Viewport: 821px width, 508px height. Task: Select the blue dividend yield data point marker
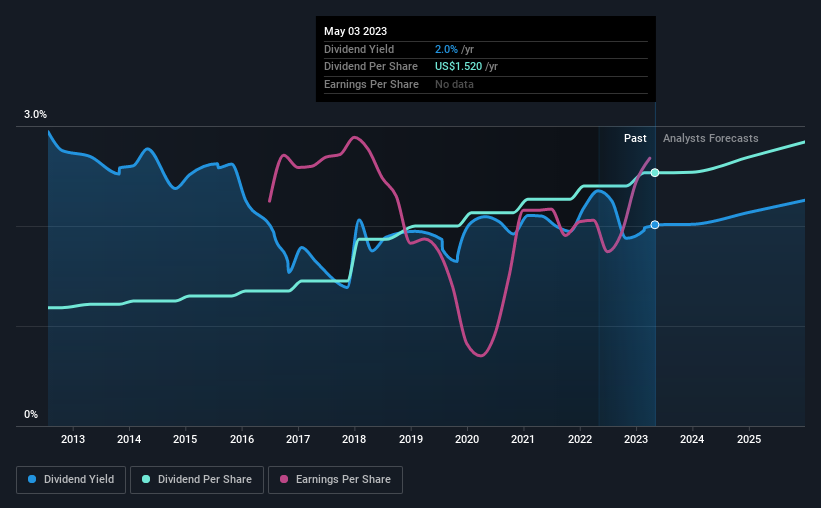(x=655, y=225)
